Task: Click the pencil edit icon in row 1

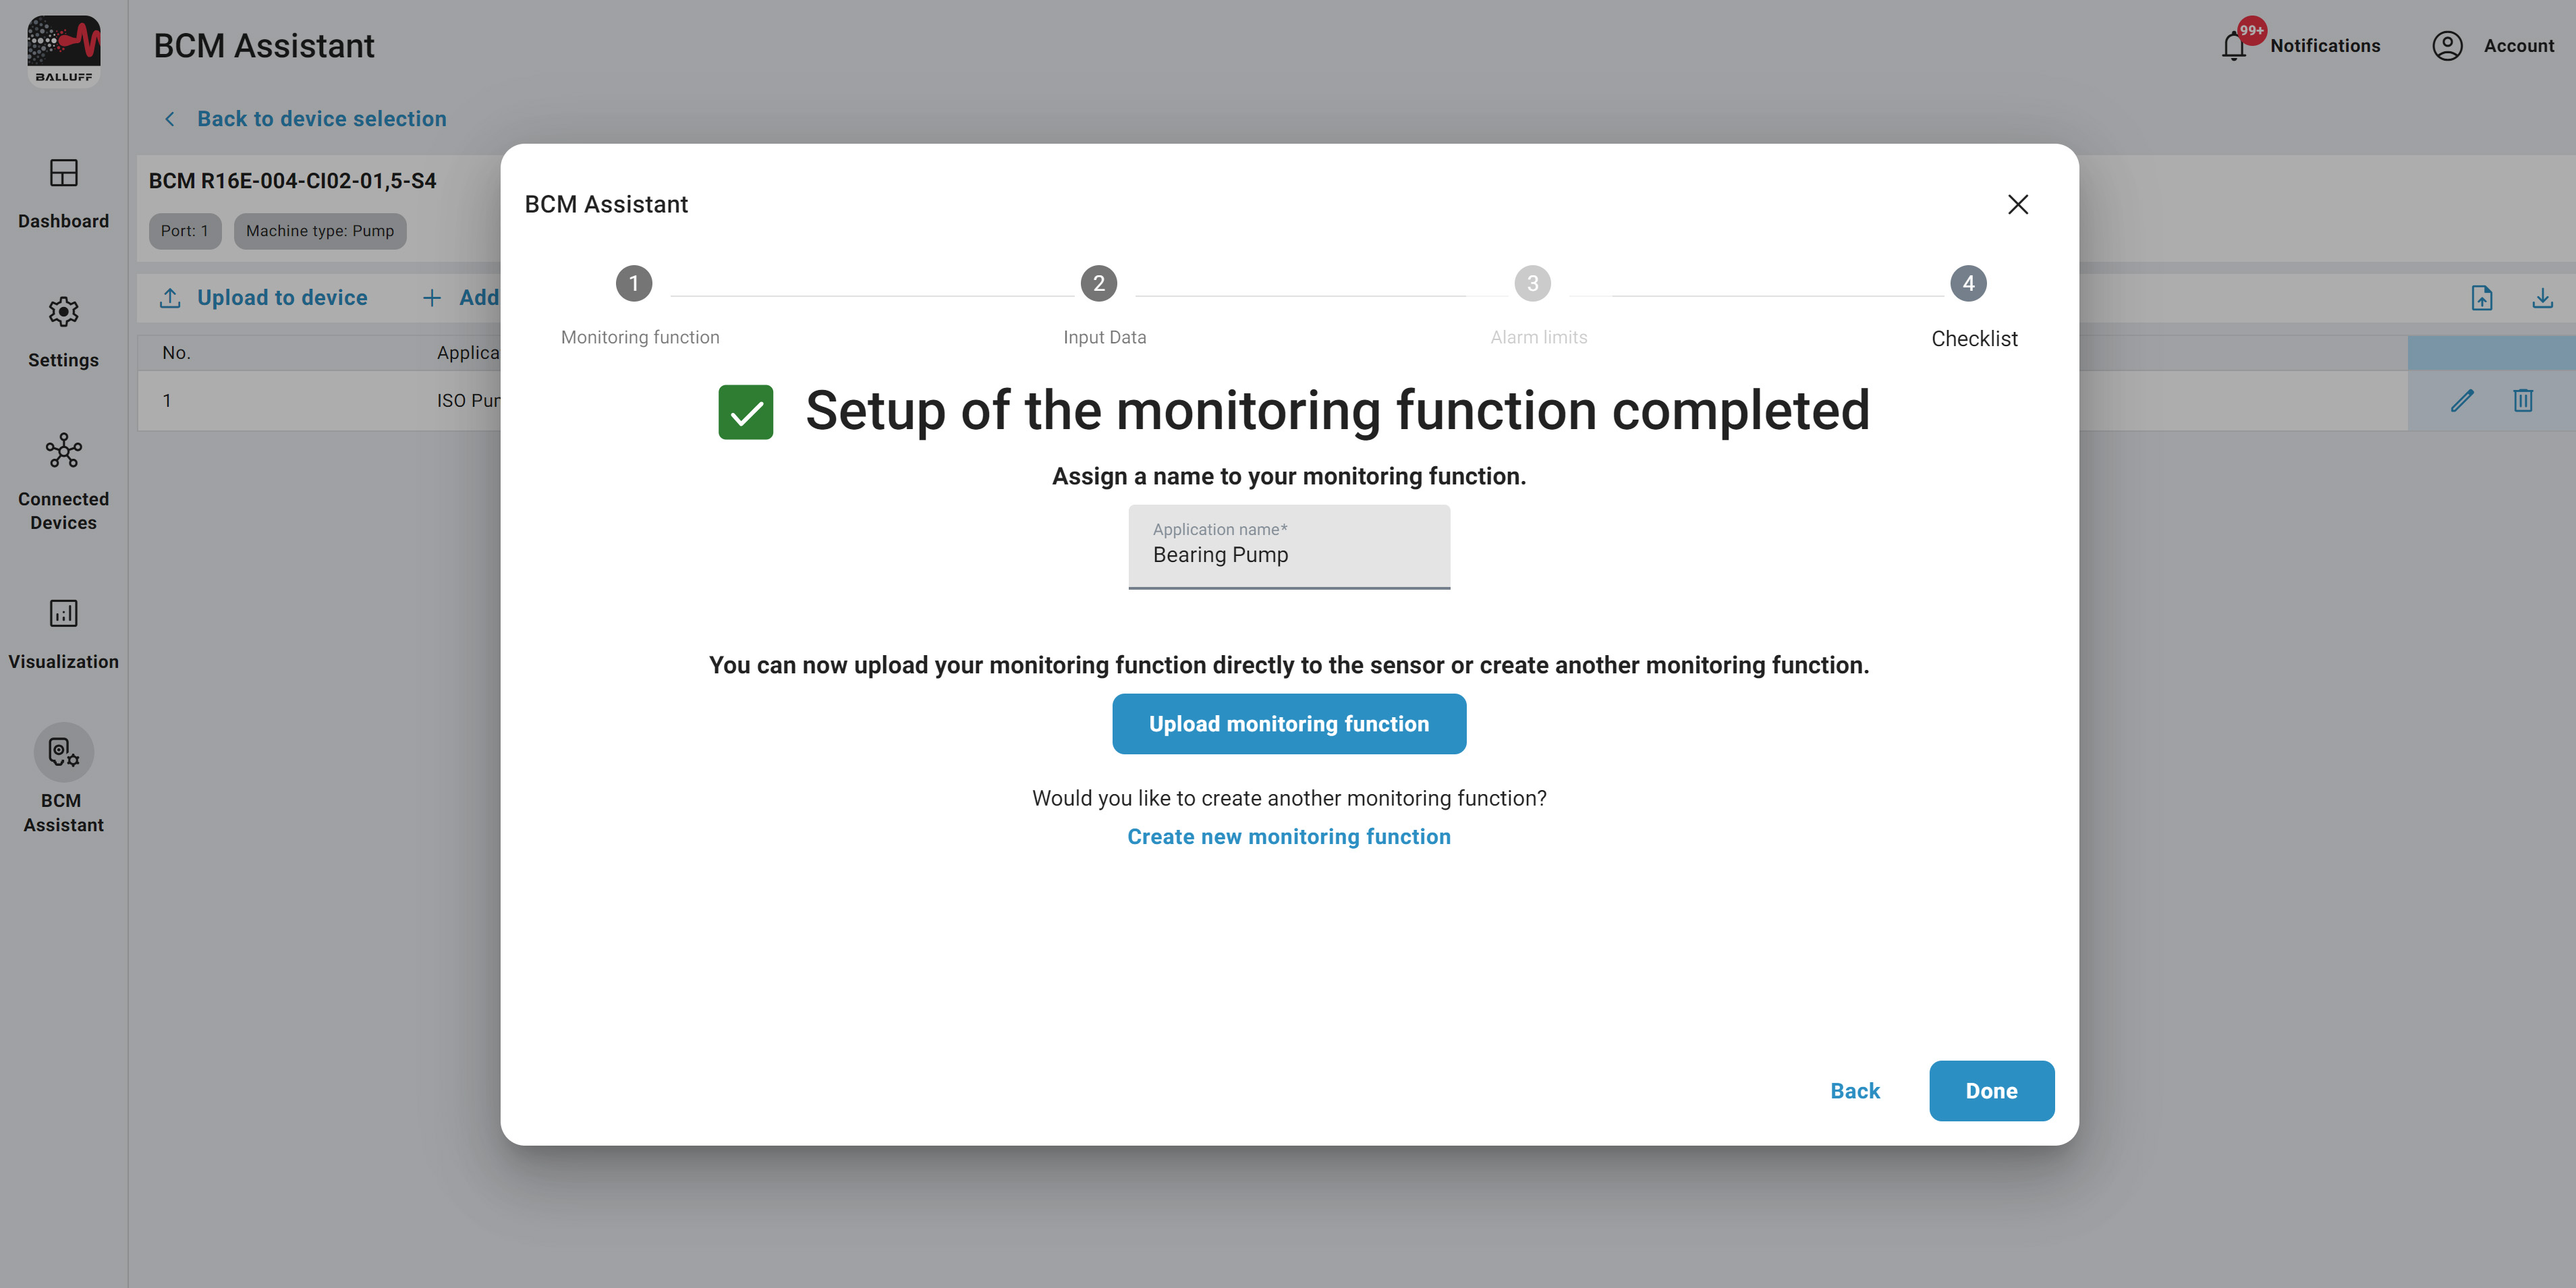Action: pyautogui.click(x=2461, y=401)
